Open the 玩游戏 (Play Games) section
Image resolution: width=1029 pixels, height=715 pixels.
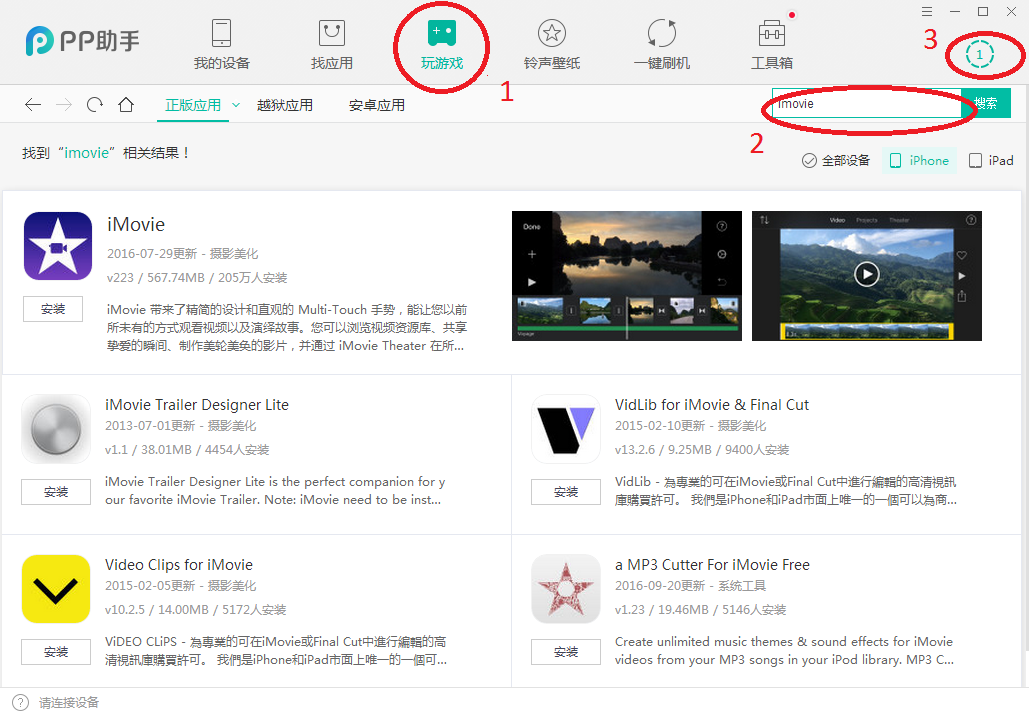441,45
